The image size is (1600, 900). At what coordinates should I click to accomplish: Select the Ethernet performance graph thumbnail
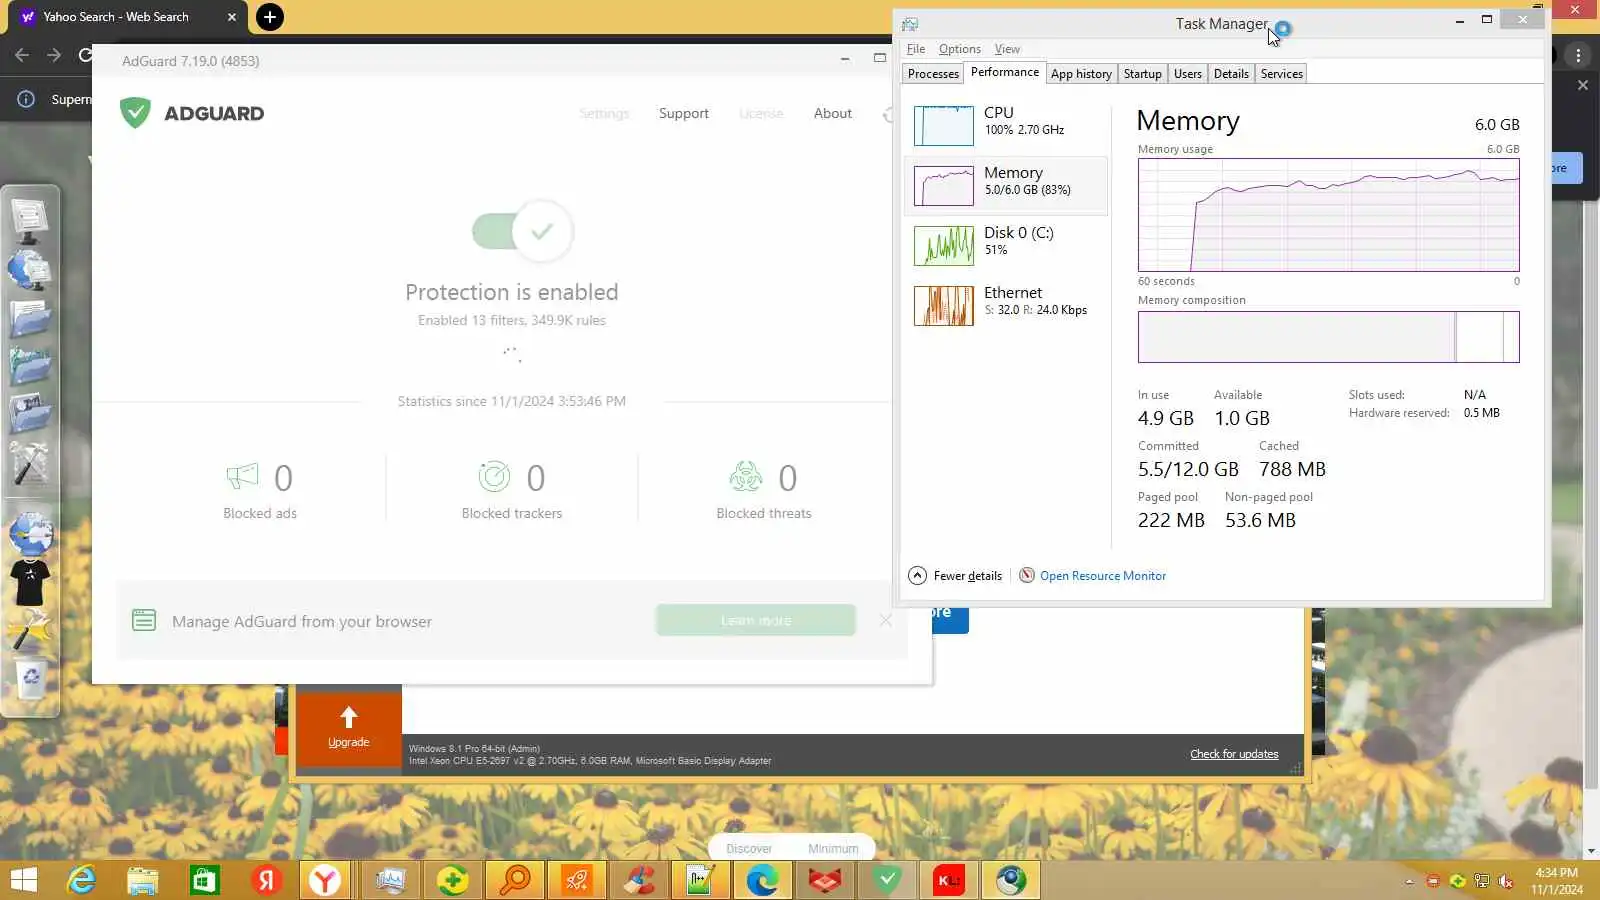point(943,306)
